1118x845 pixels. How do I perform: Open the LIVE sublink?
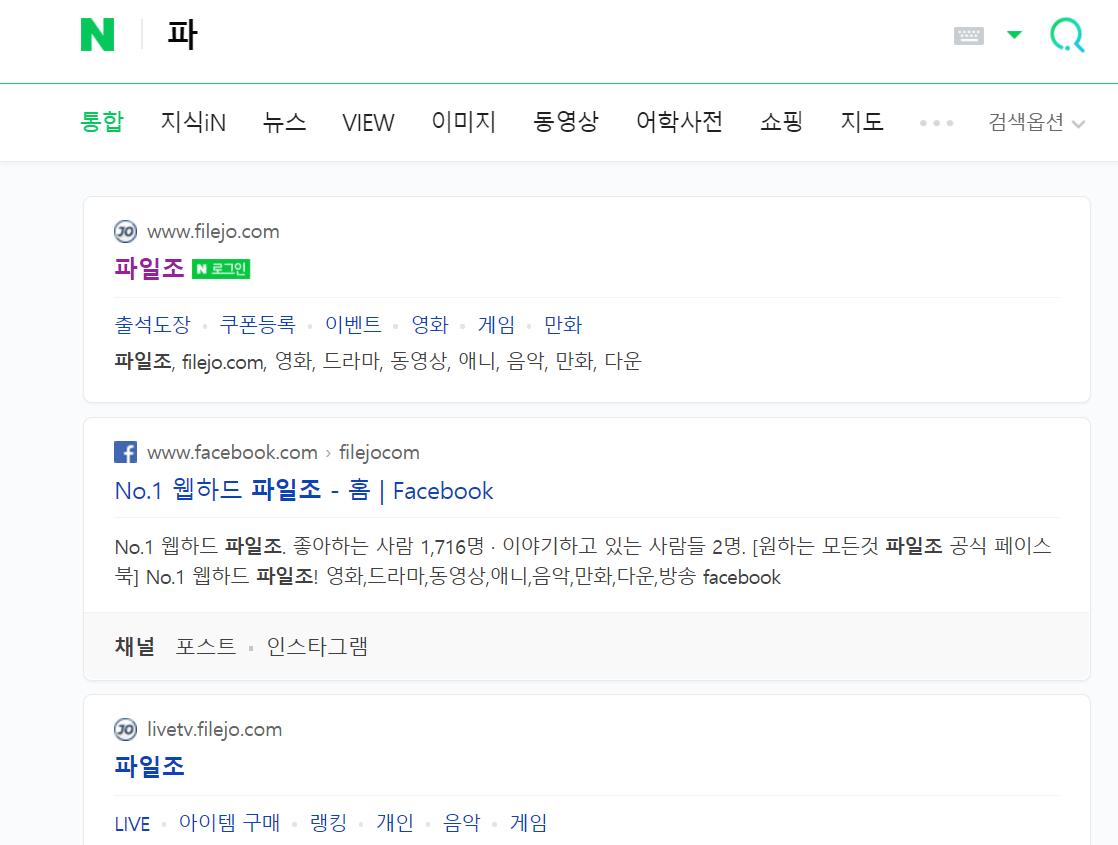coord(133,824)
